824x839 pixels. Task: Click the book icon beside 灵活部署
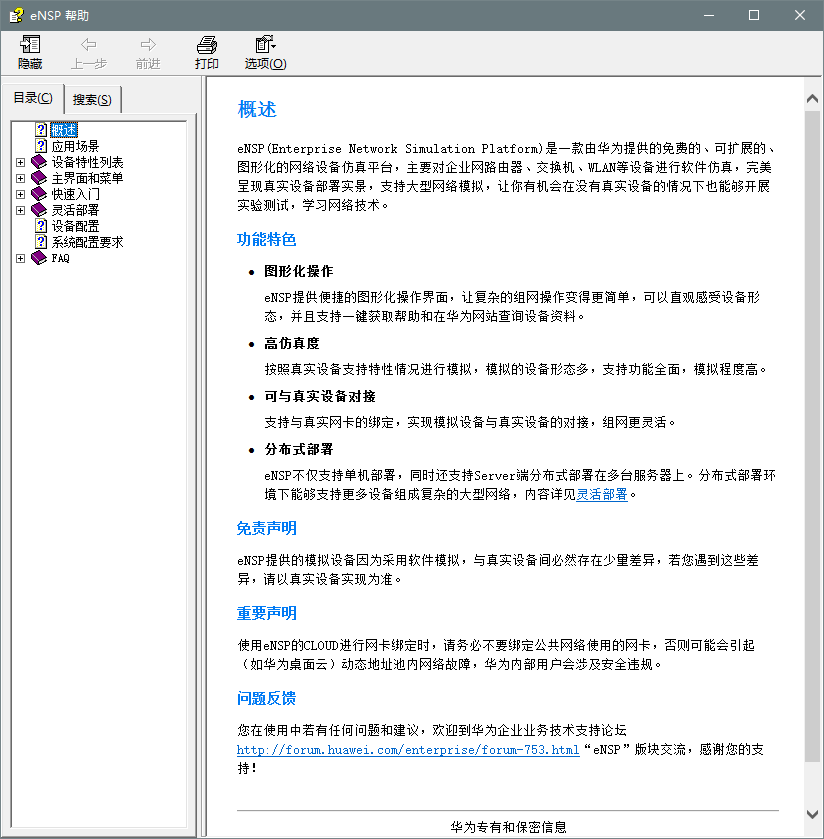pyautogui.click(x=39, y=210)
